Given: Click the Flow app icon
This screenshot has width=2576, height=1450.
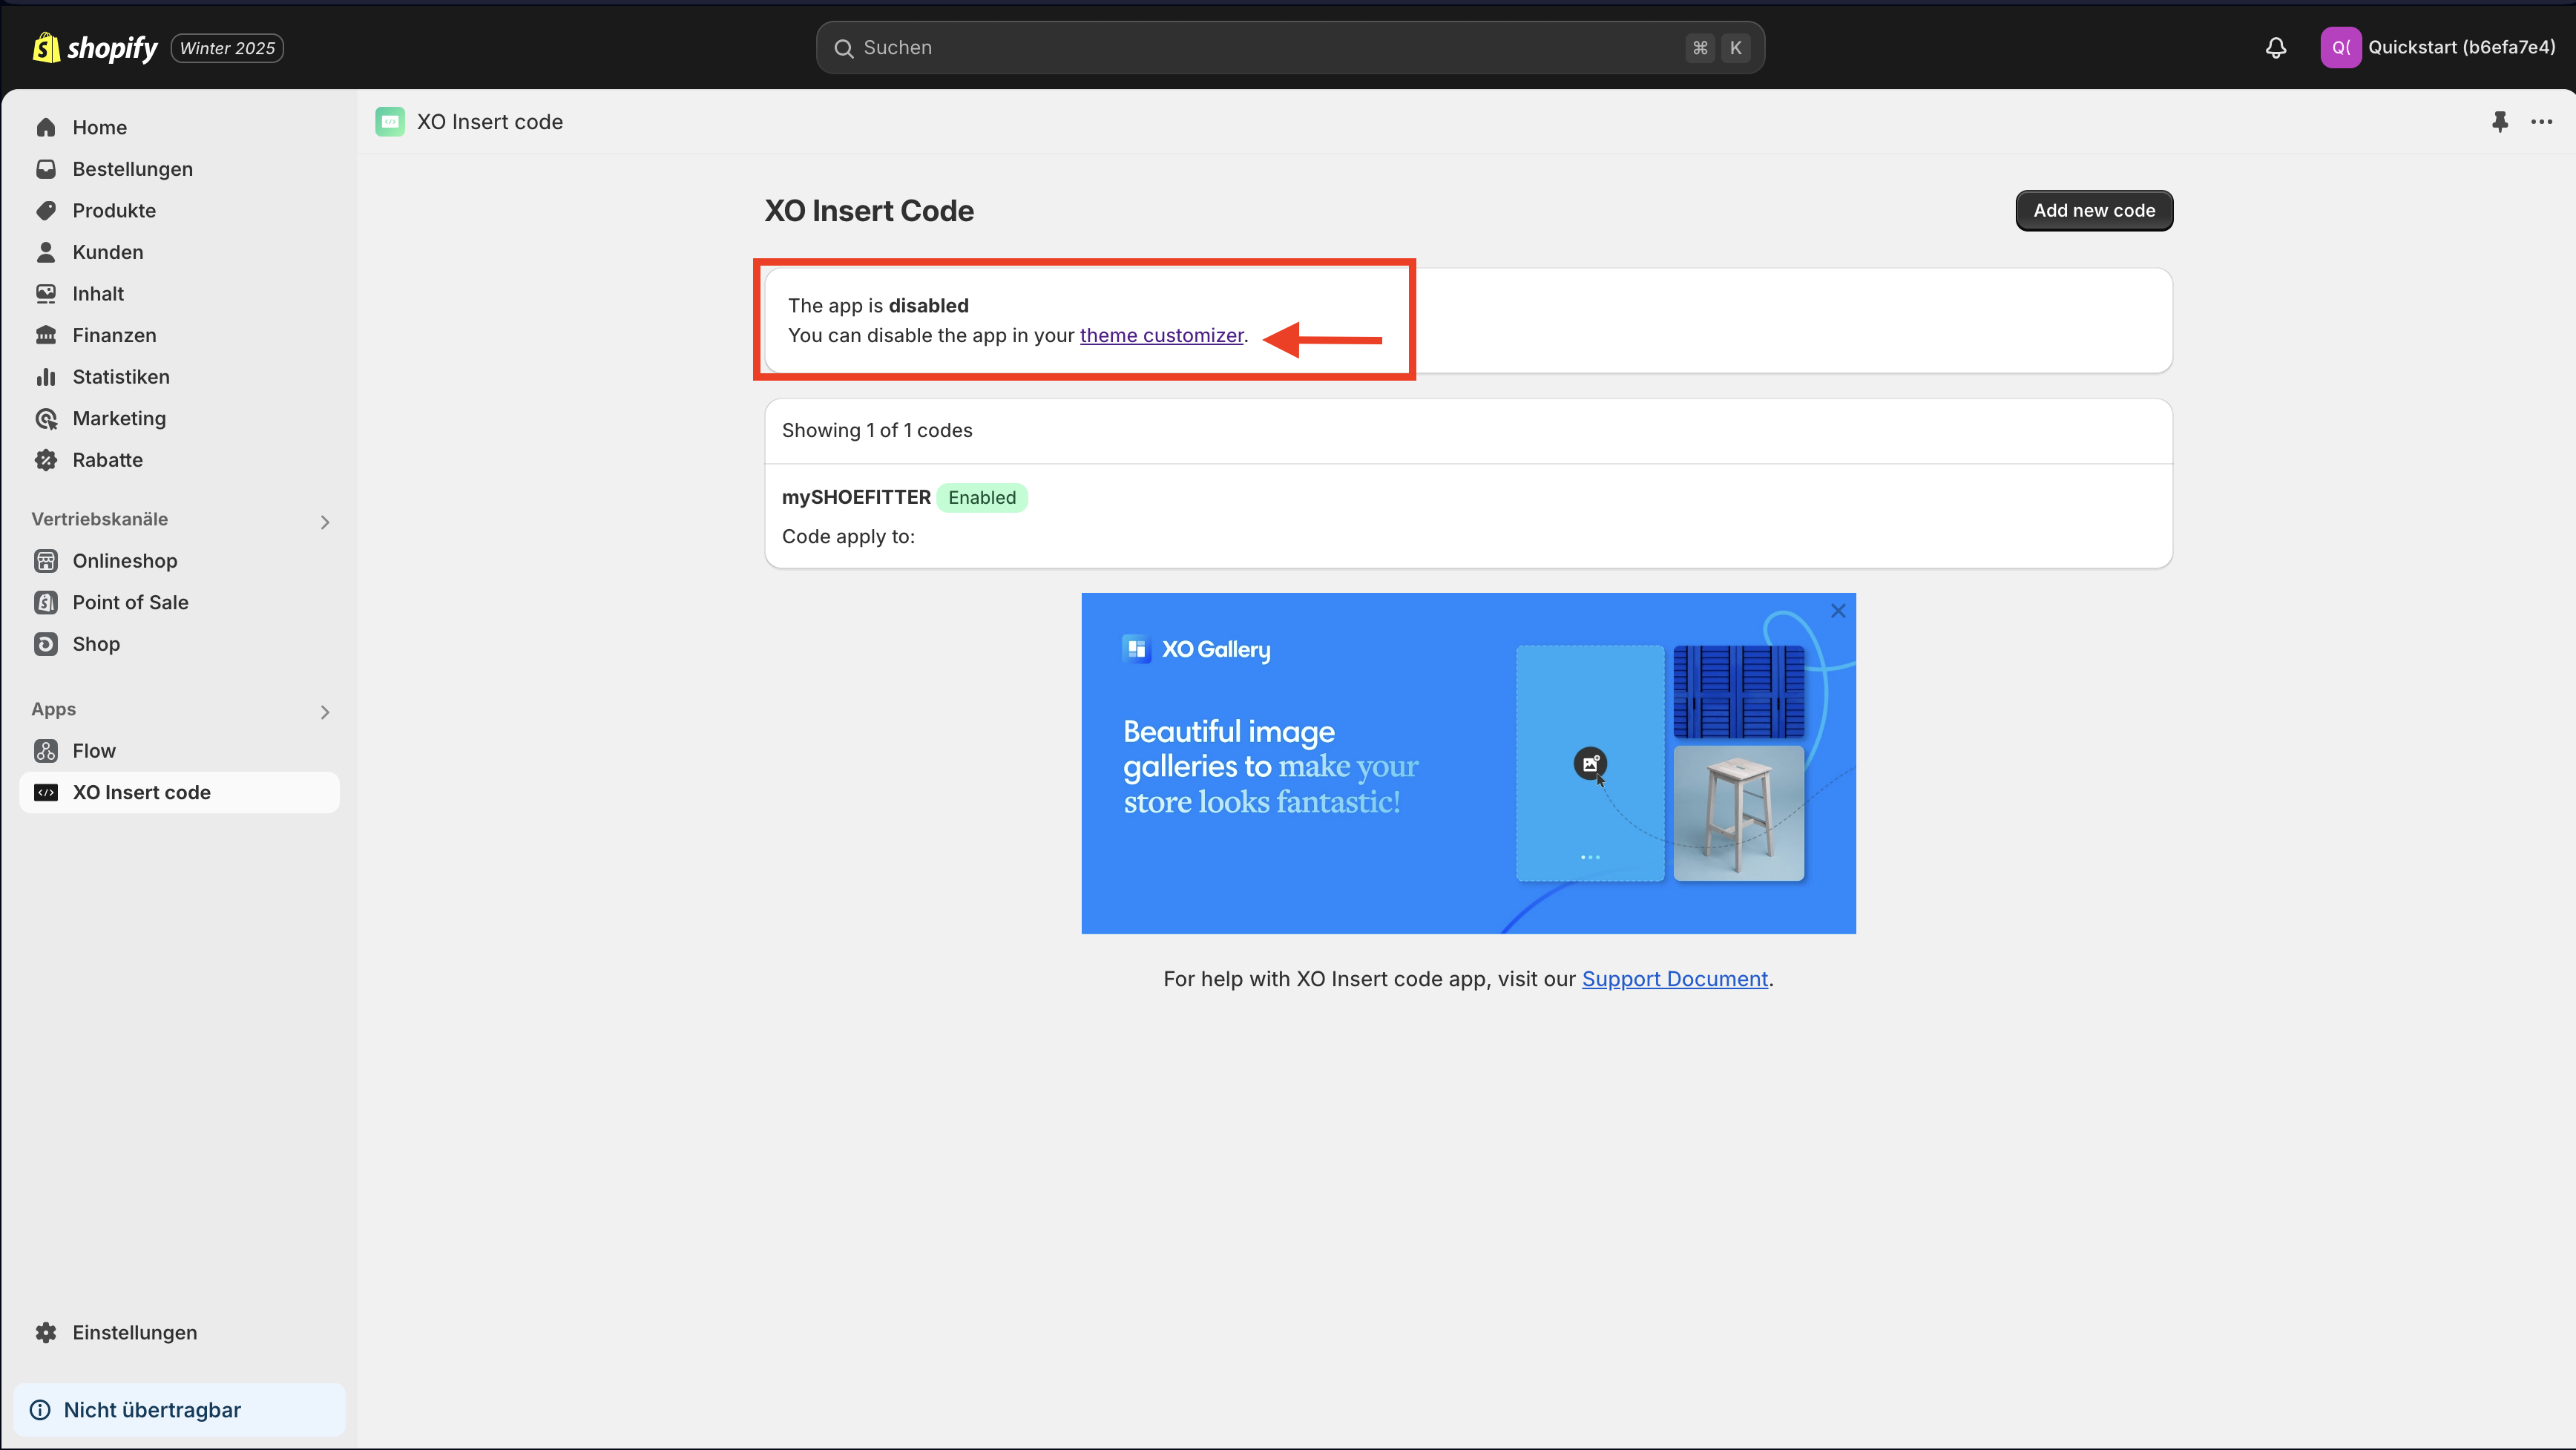Looking at the screenshot, I should (x=46, y=751).
